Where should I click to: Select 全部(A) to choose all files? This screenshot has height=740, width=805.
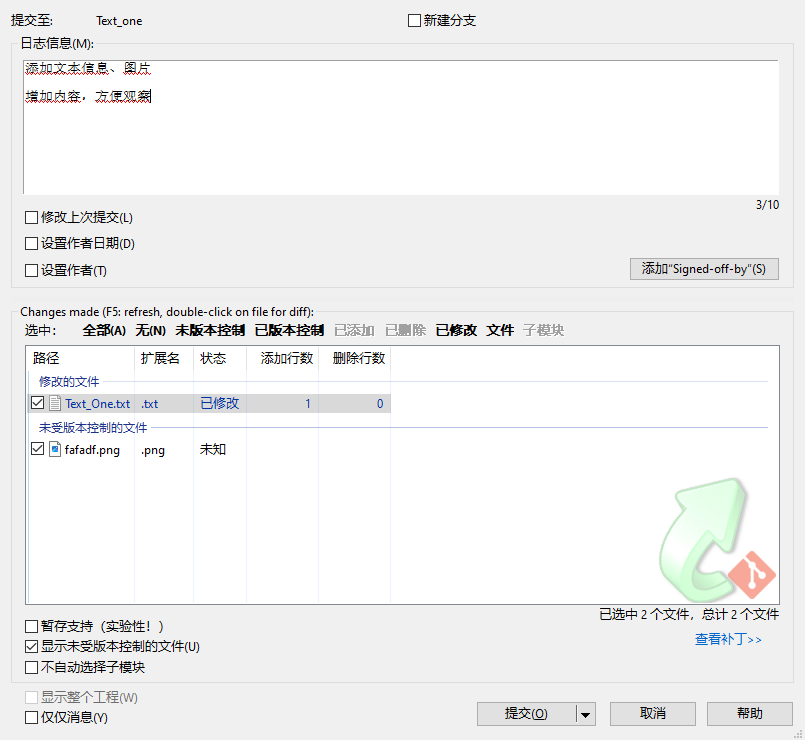[104, 330]
